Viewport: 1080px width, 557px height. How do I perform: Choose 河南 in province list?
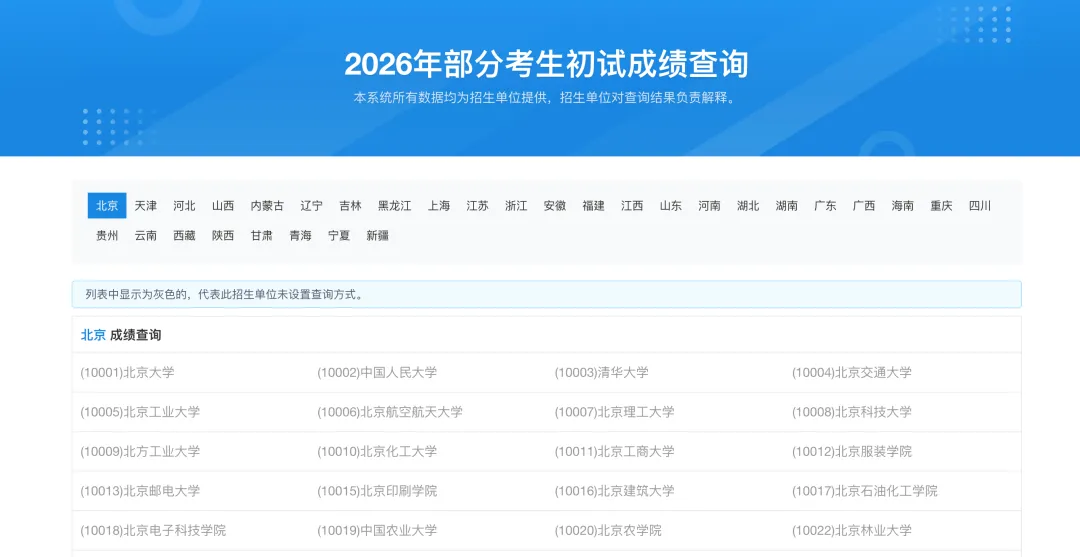709,205
